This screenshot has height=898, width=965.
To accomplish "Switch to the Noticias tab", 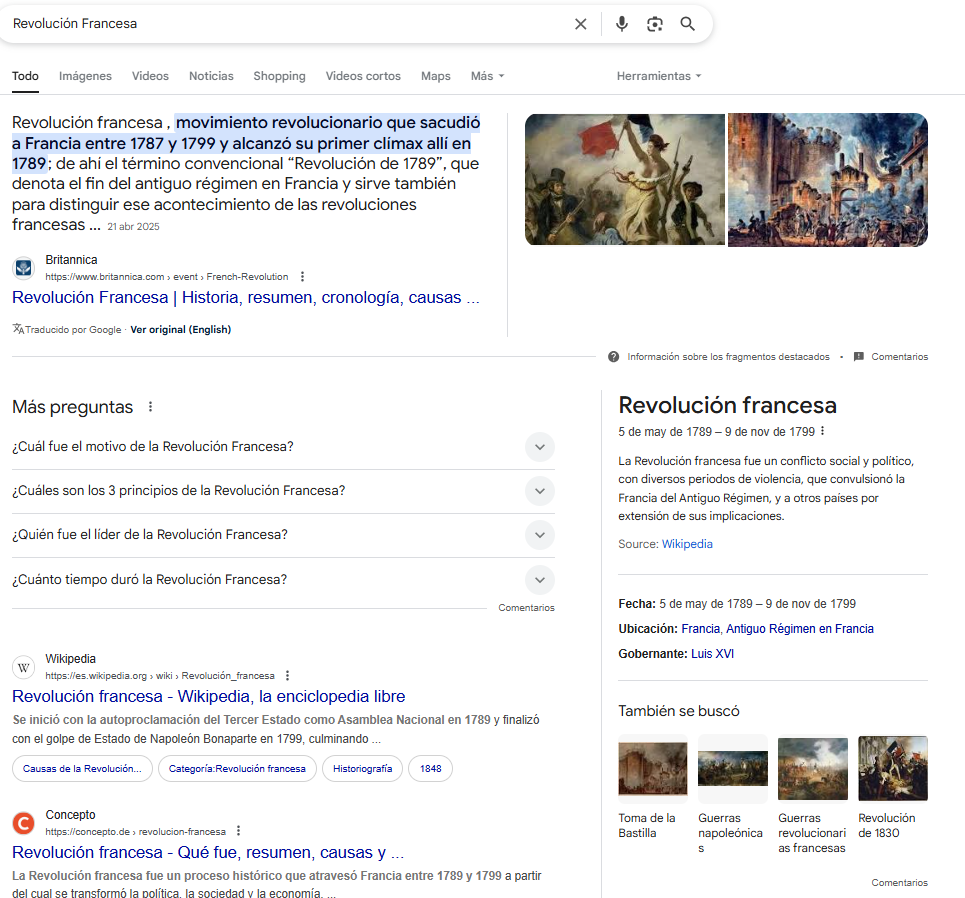I will coord(211,76).
